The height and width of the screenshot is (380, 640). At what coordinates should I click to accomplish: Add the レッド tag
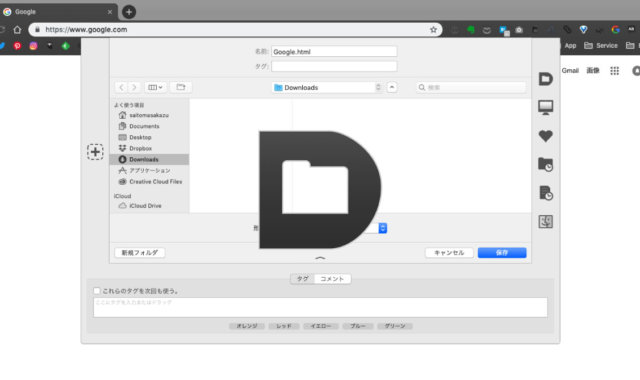click(284, 326)
